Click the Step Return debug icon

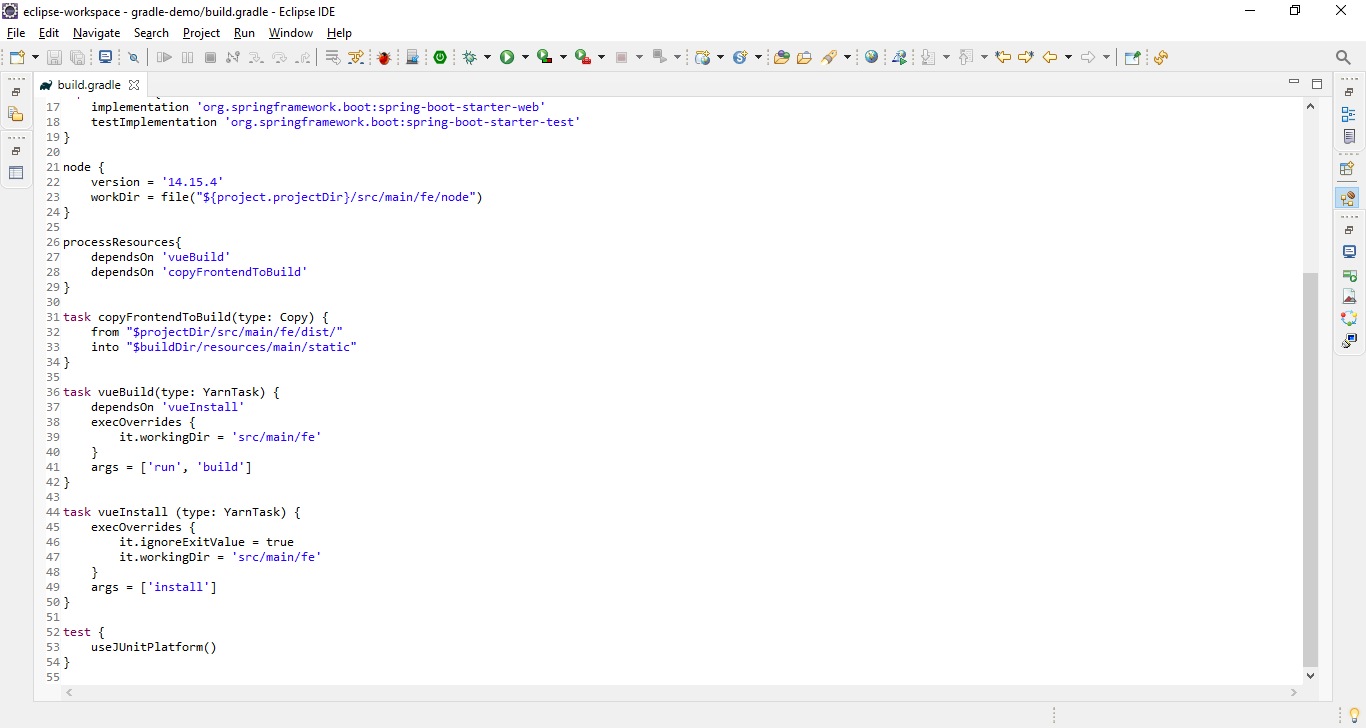tap(303, 57)
